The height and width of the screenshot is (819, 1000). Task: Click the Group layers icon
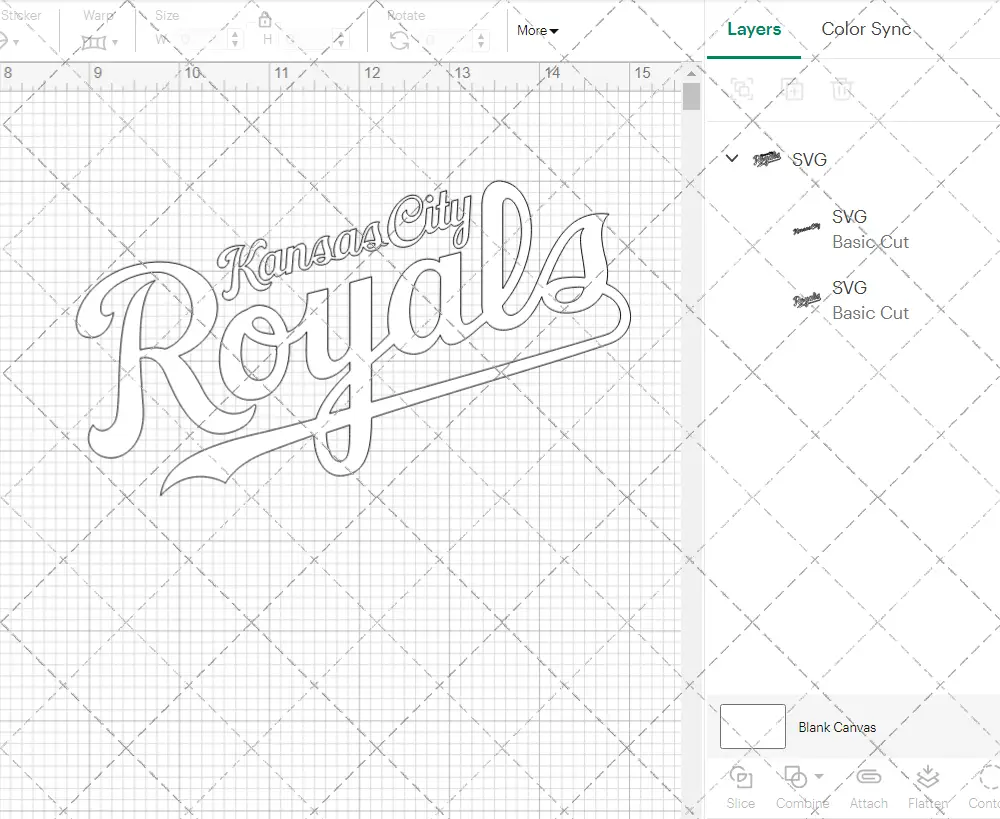click(742, 89)
